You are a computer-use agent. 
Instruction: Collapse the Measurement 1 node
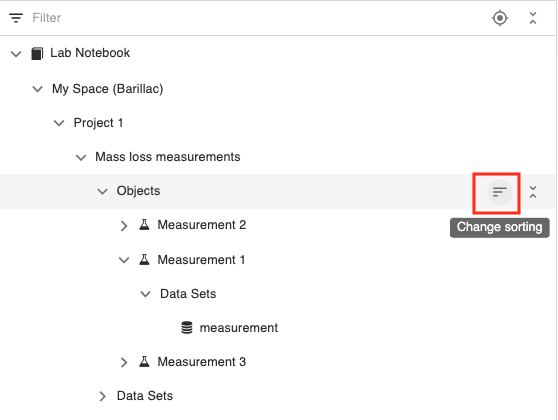point(123,260)
